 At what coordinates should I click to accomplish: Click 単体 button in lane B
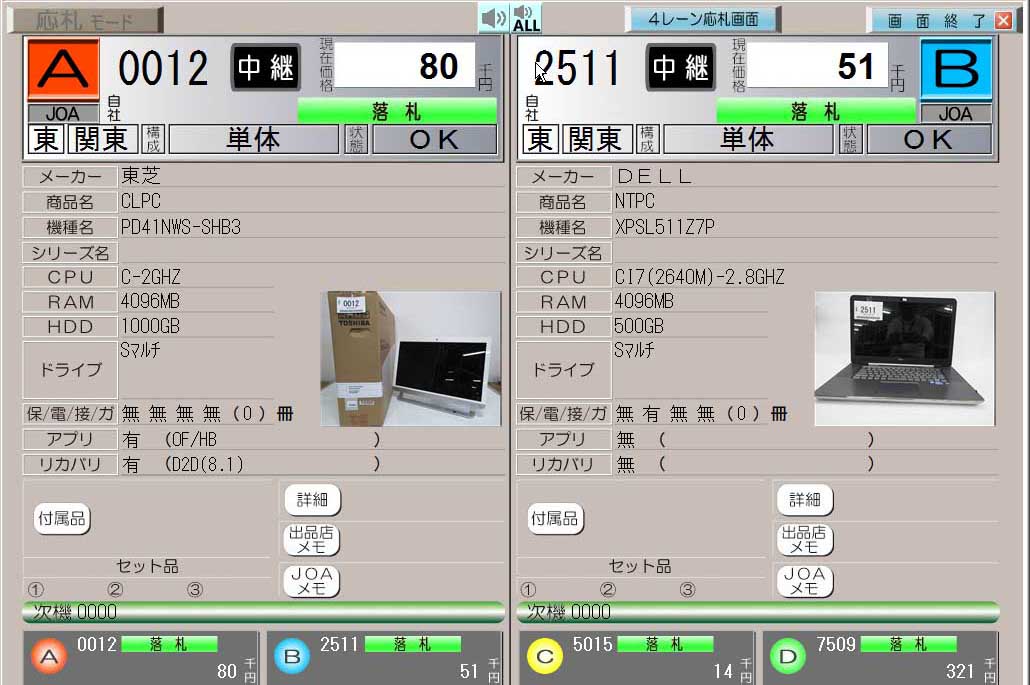[748, 139]
